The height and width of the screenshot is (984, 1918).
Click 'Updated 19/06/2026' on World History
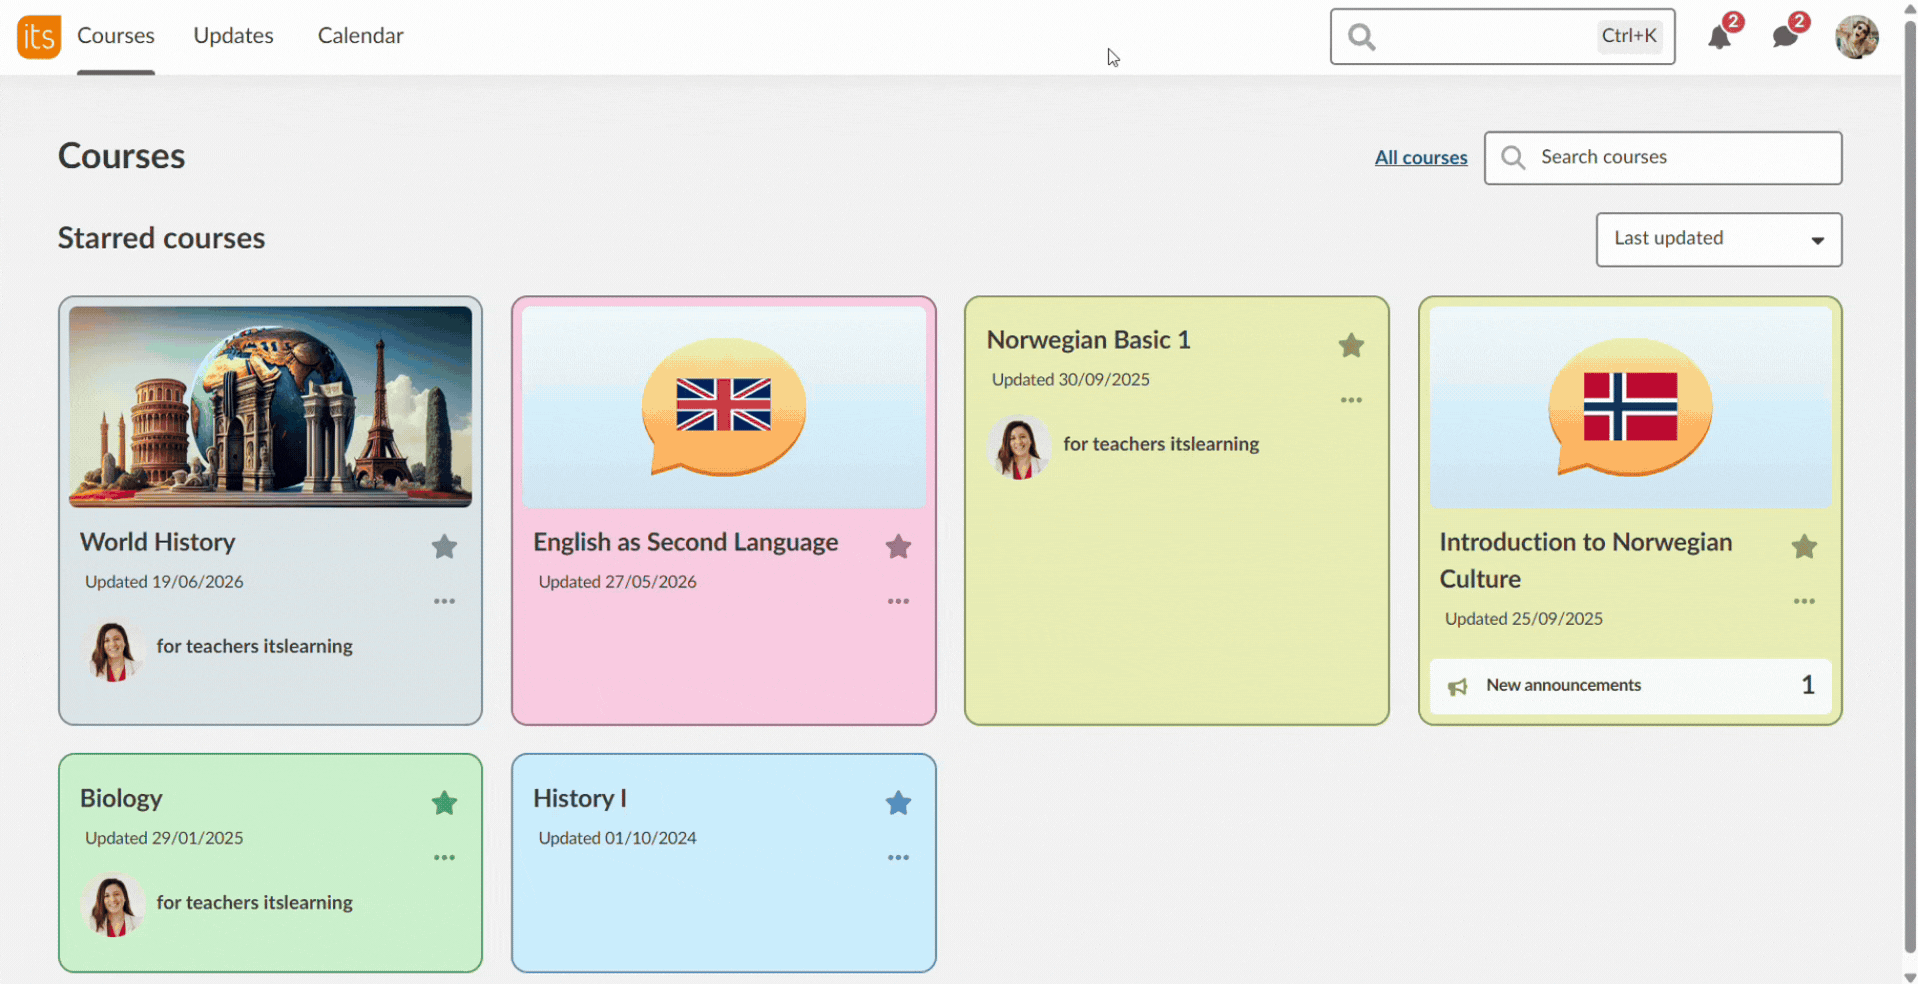tap(164, 582)
